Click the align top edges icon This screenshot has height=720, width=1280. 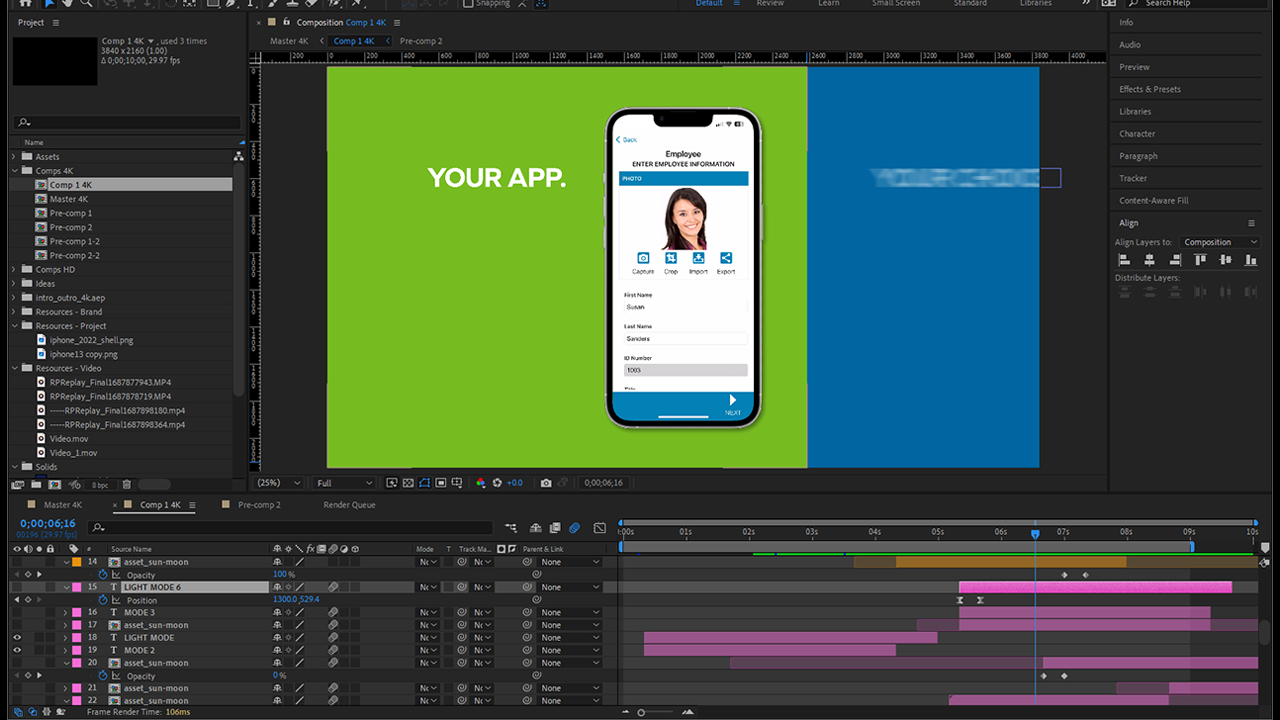[x=1200, y=260]
